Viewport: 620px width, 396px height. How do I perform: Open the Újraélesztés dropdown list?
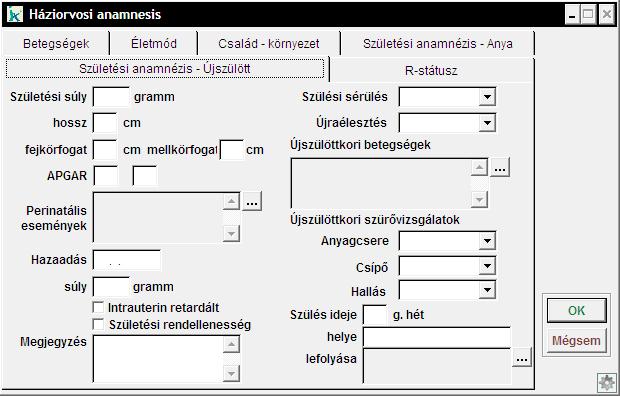coord(487,123)
